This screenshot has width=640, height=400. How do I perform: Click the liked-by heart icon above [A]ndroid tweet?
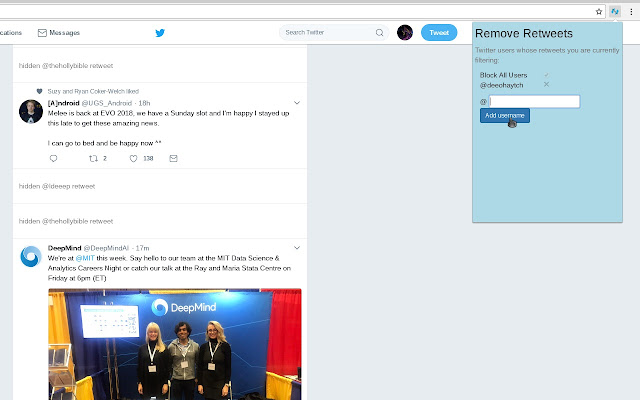point(39,91)
